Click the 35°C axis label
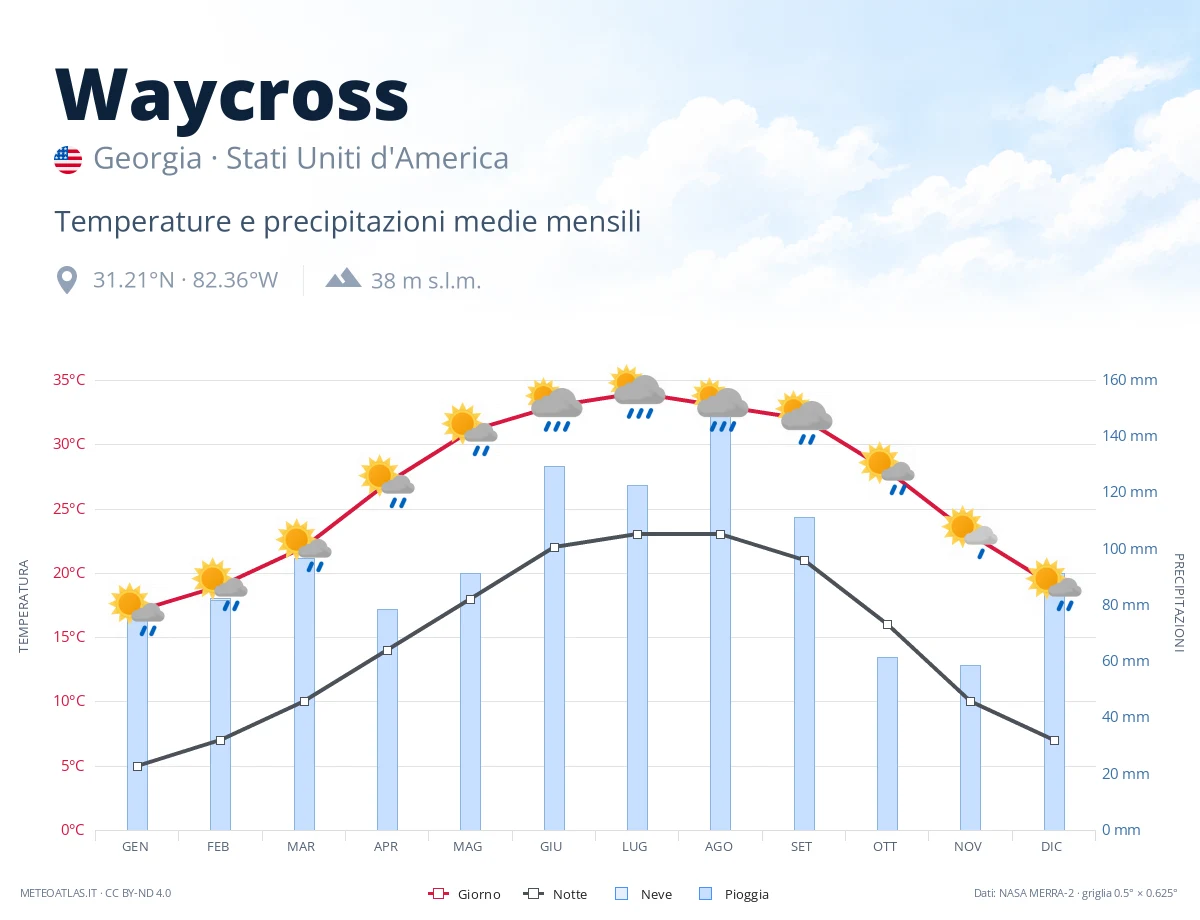 [x=69, y=380]
